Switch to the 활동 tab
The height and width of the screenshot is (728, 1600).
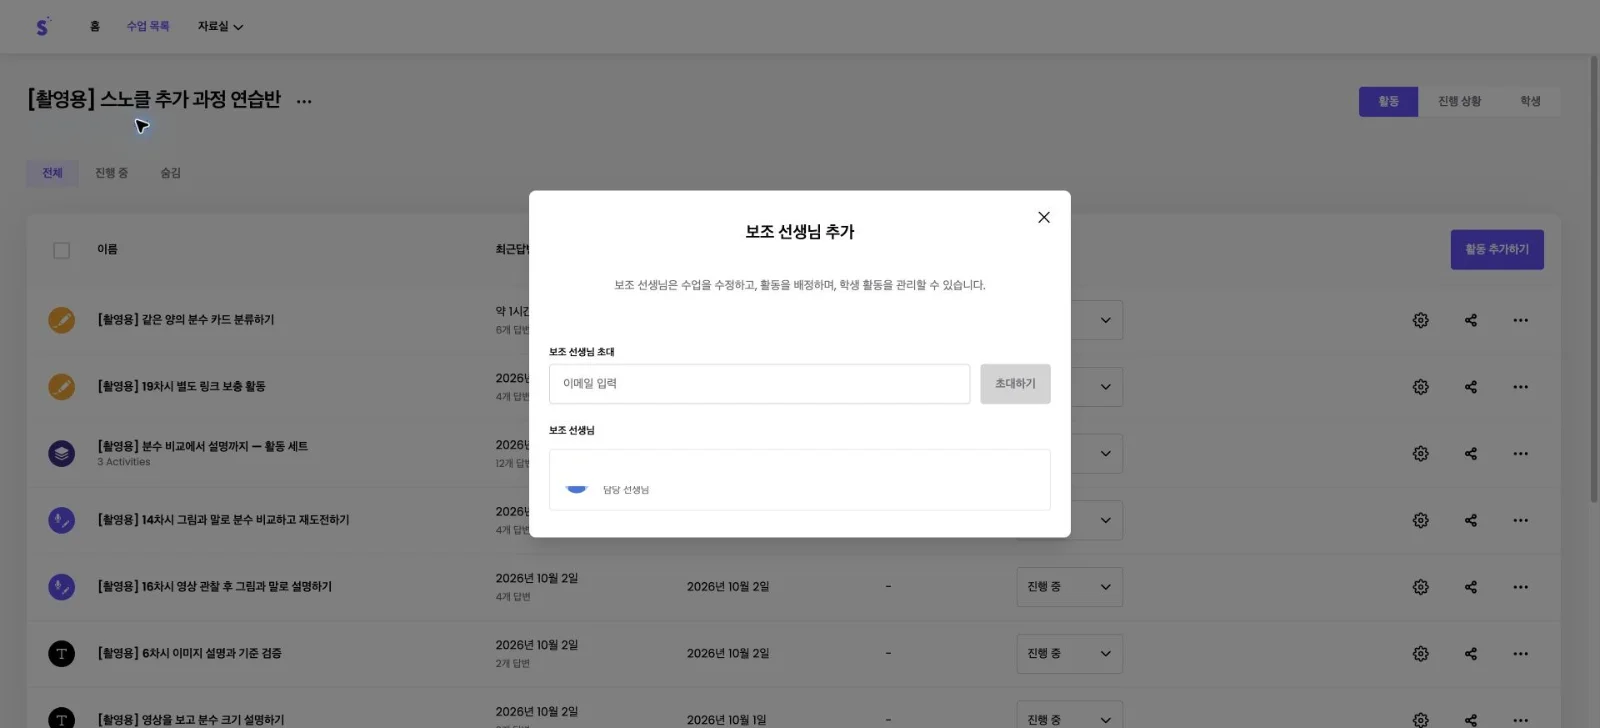(x=1388, y=102)
